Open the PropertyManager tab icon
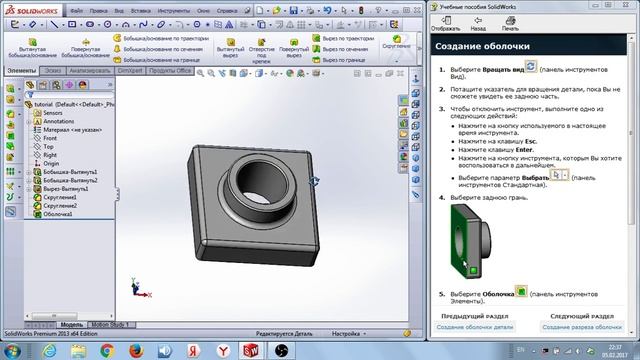Viewport: 640px width, 360px height. click(x=43, y=85)
